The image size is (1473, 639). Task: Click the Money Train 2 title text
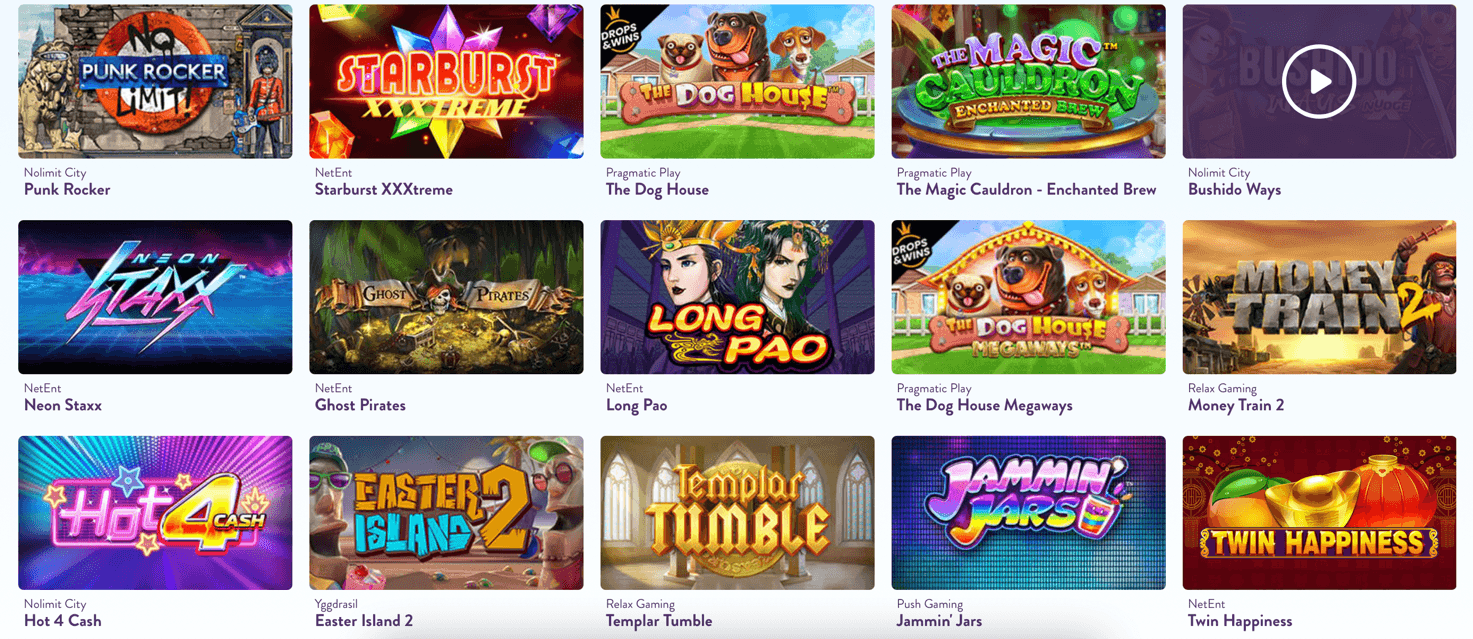[1236, 405]
